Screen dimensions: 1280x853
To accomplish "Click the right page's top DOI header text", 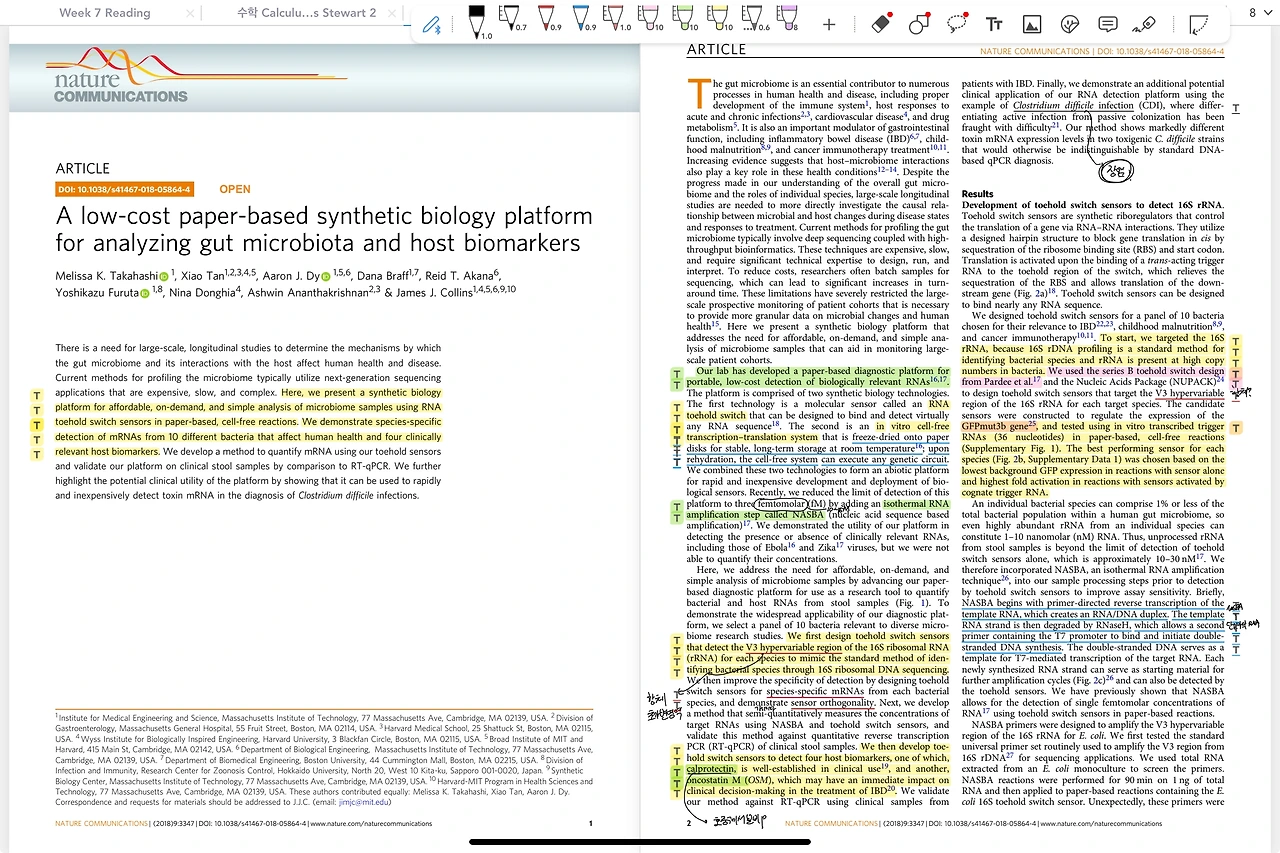I will 1102,51.
